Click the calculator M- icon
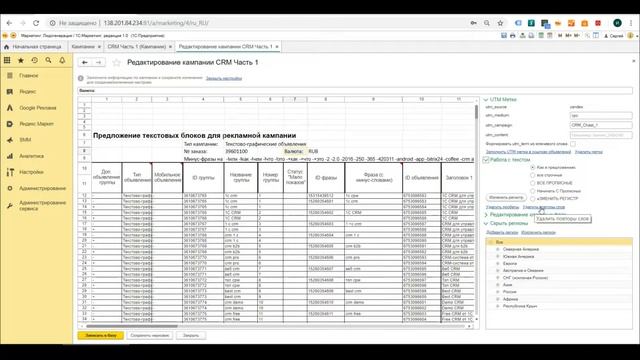Viewport: 640px width, 360px height. [x=577, y=36]
